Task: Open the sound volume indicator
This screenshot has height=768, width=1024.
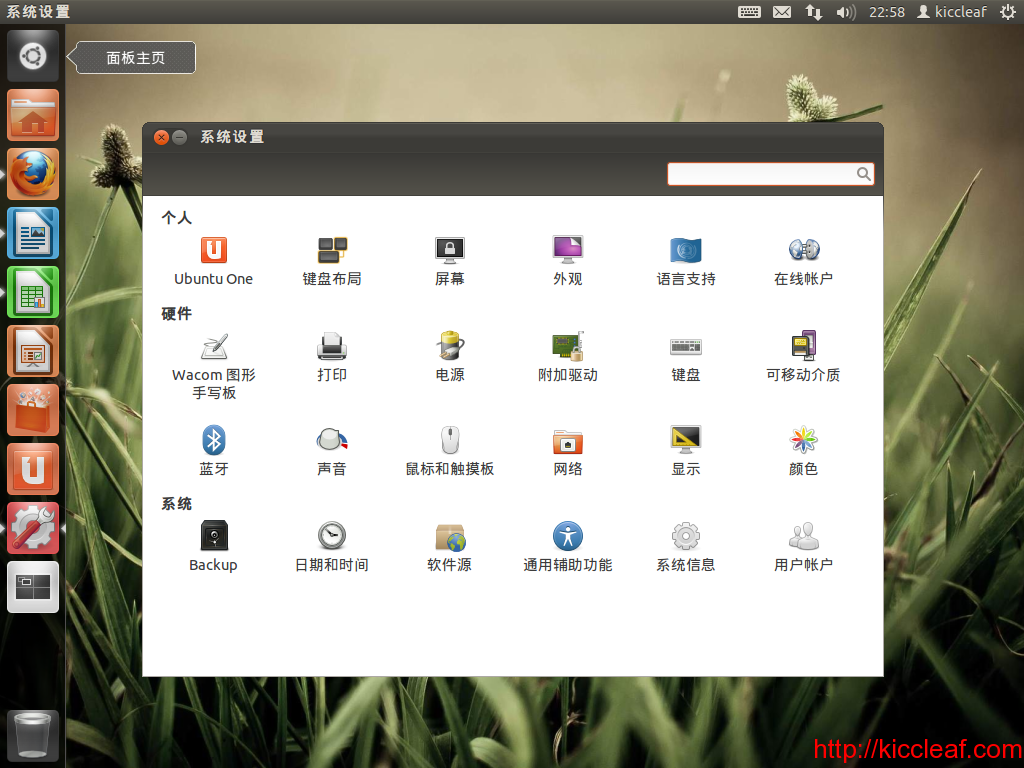Action: (846, 12)
